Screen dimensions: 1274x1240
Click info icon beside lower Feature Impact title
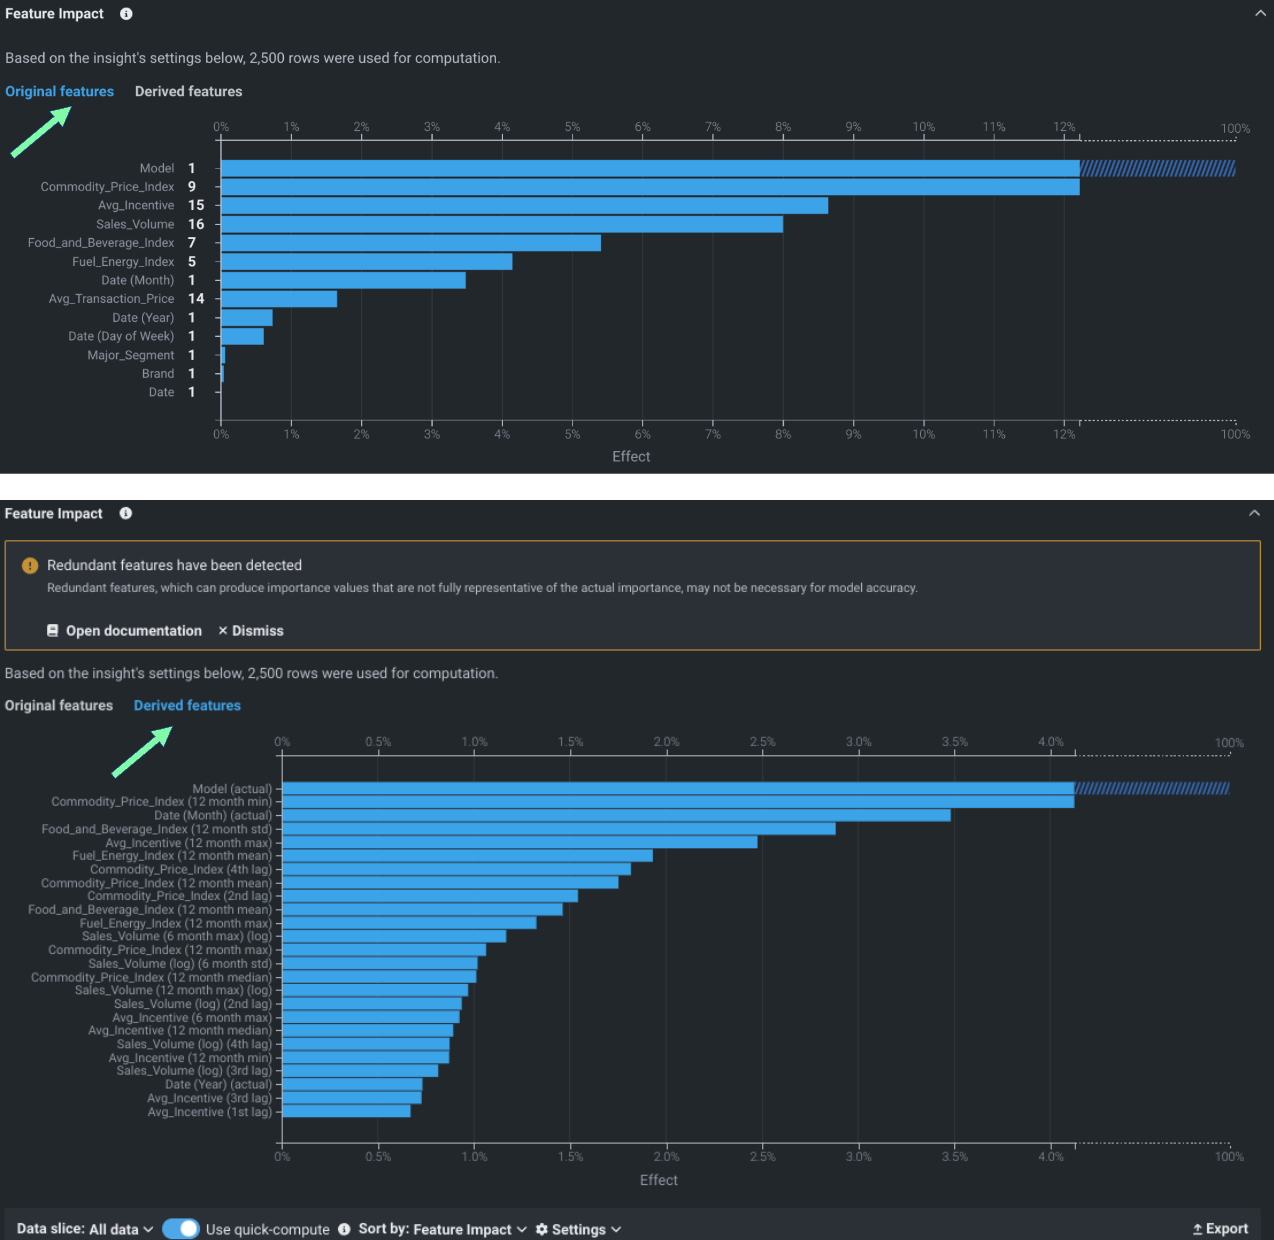[126, 513]
